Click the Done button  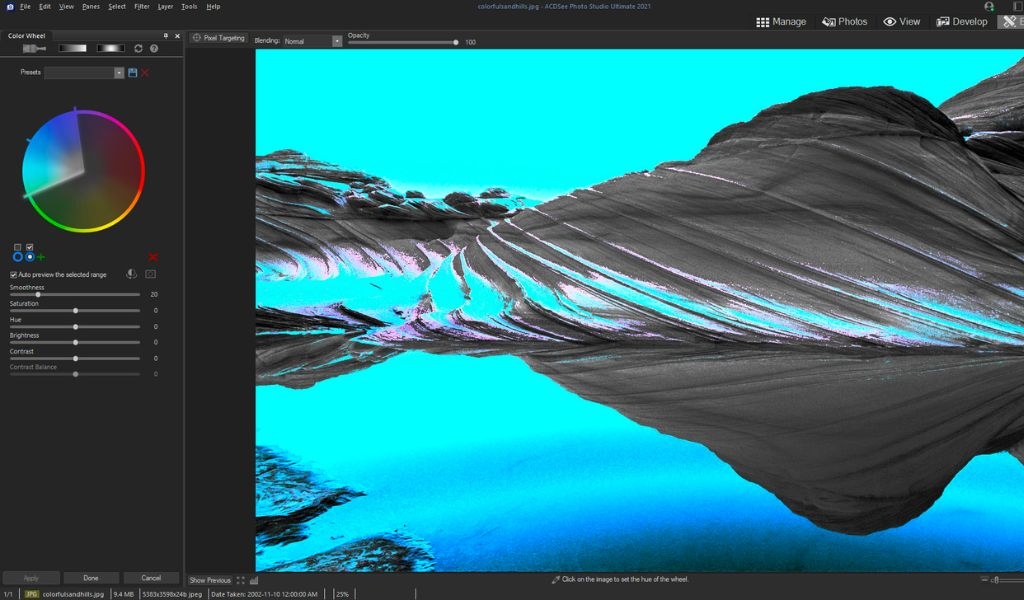click(x=91, y=578)
